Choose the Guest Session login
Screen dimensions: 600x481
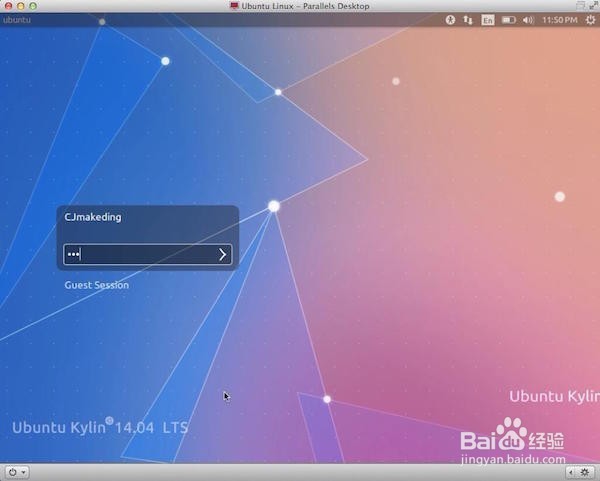click(x=97, y=285)
